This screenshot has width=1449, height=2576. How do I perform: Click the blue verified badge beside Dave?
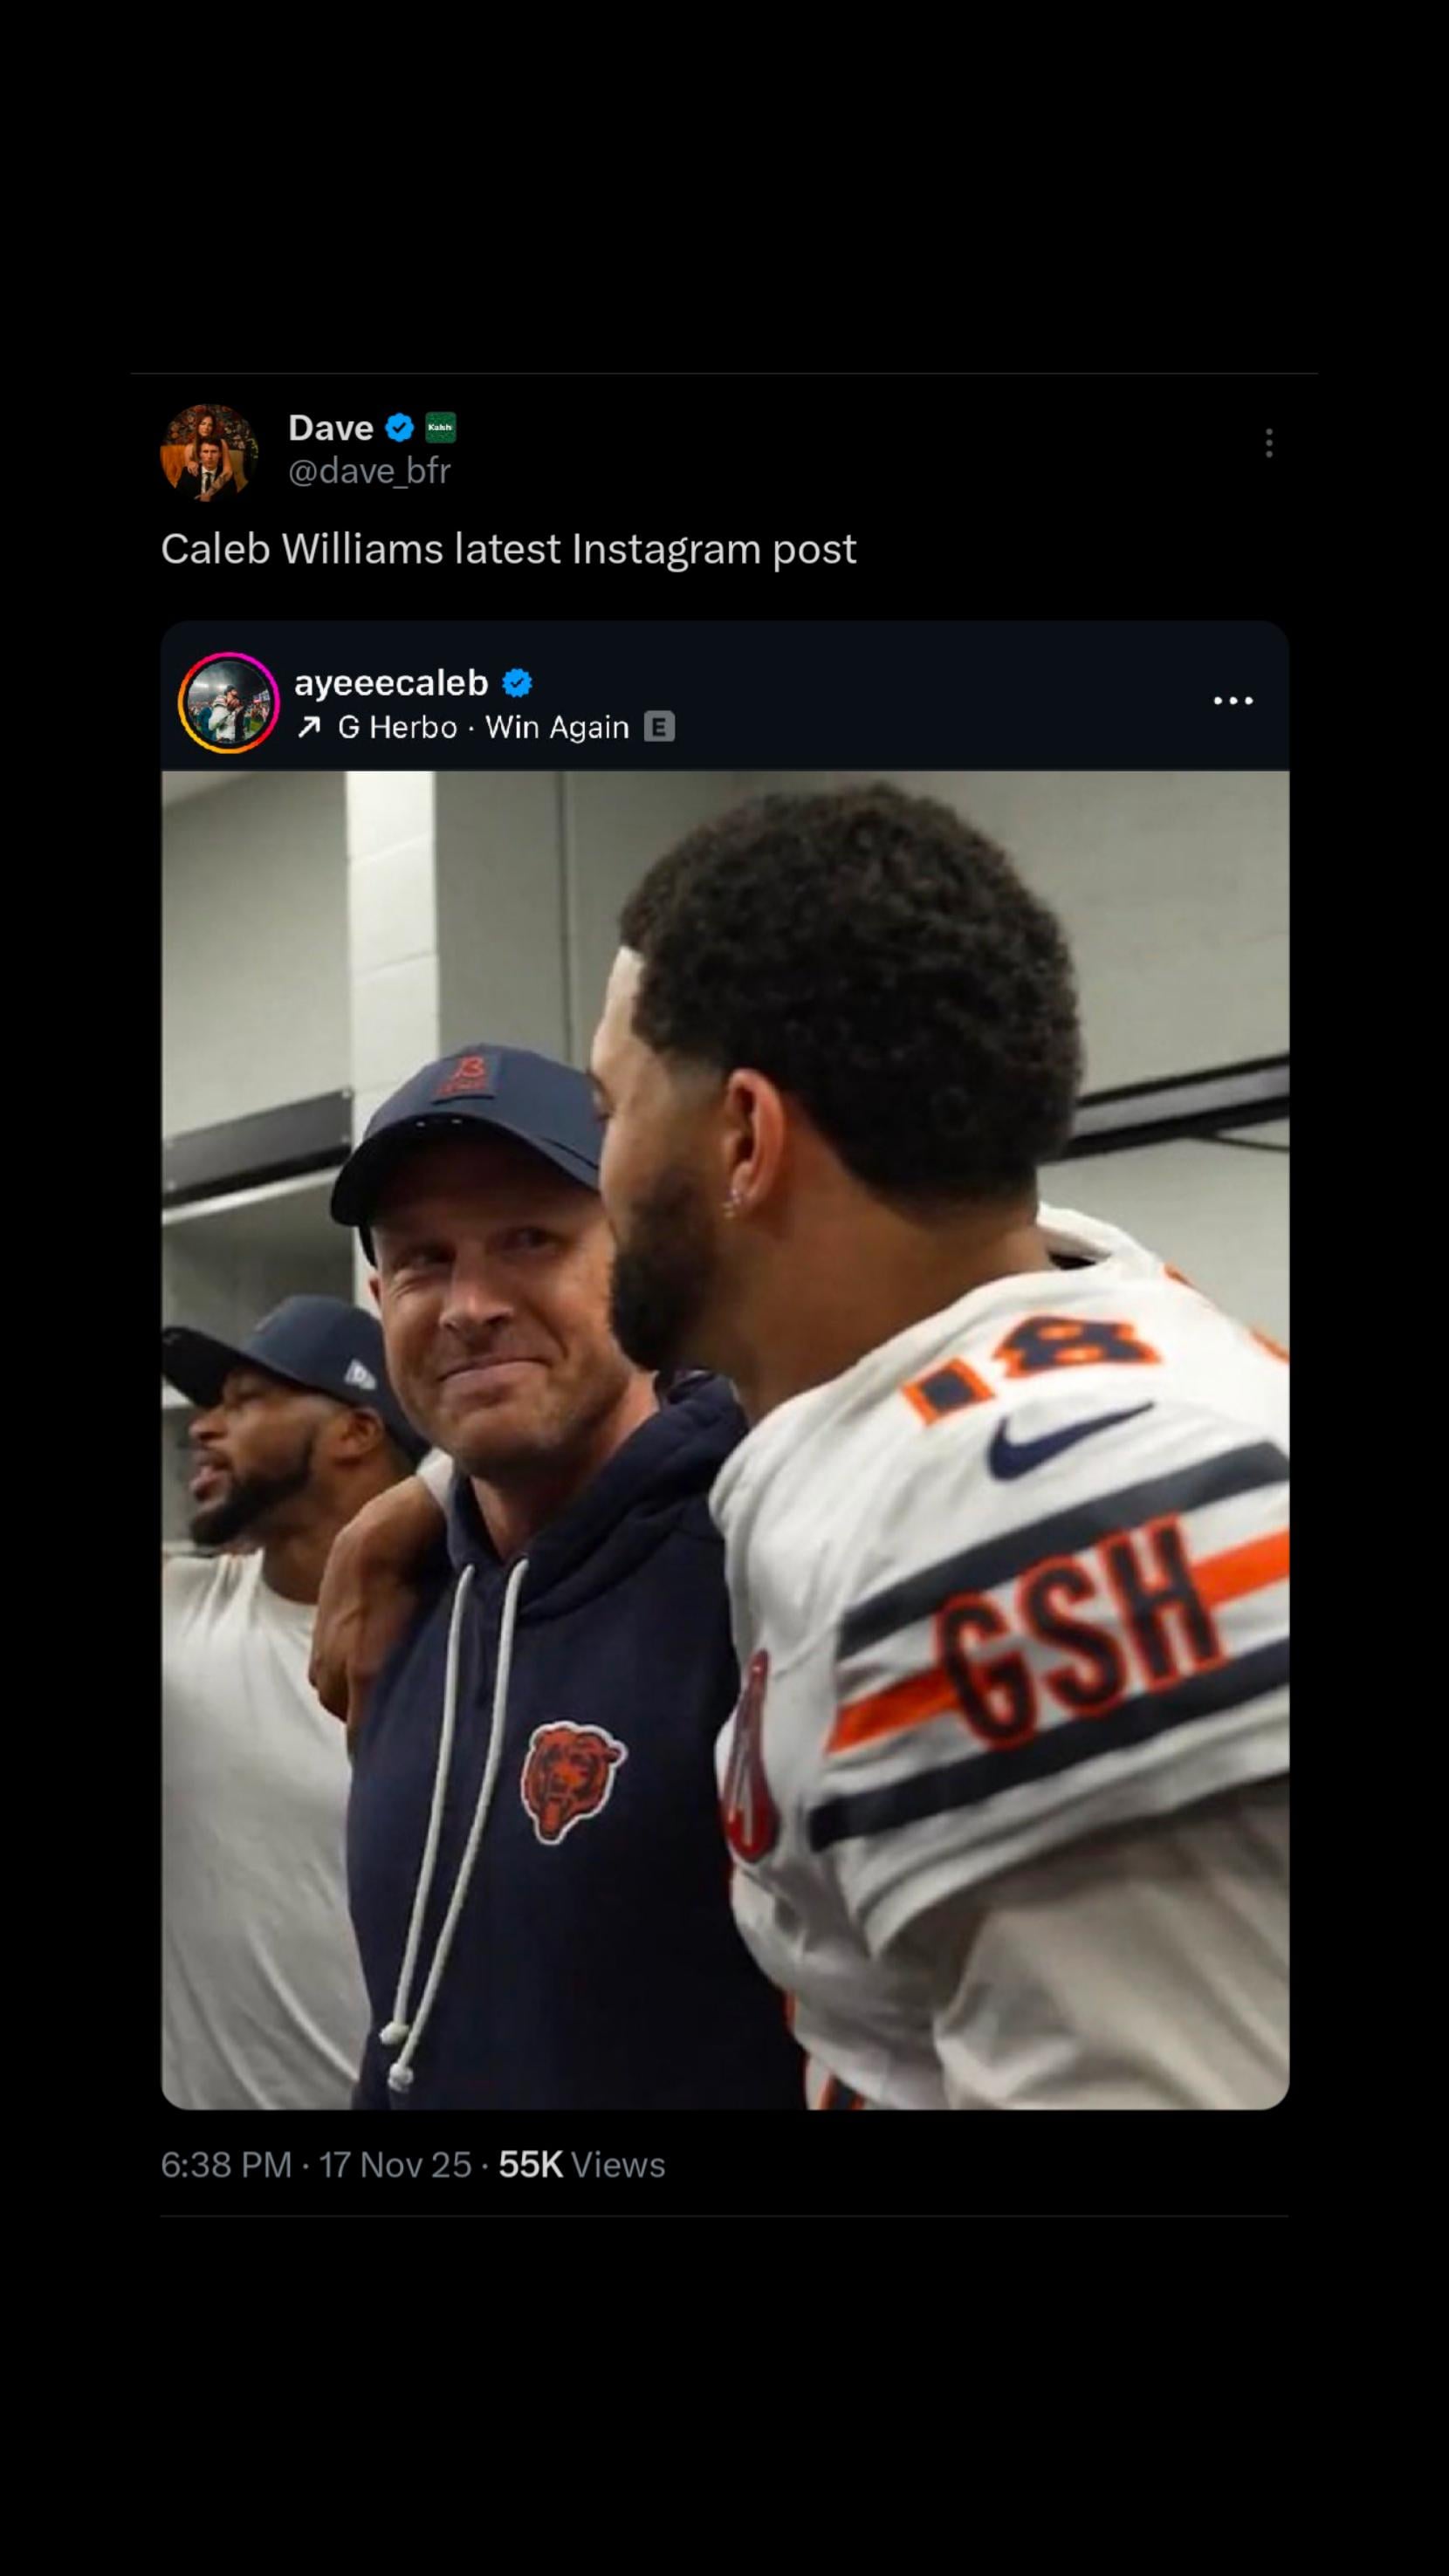pyautogui.click(x=399, y=428)
